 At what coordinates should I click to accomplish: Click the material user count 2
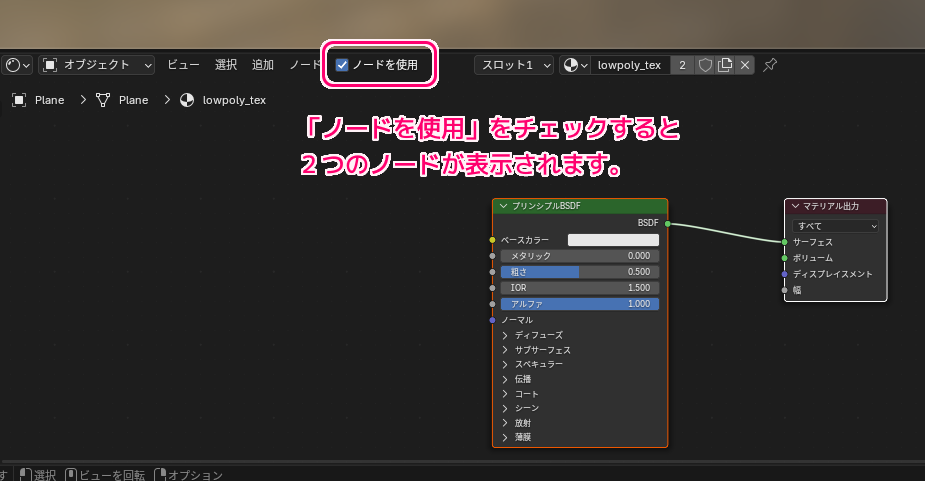tap(682, 65)
